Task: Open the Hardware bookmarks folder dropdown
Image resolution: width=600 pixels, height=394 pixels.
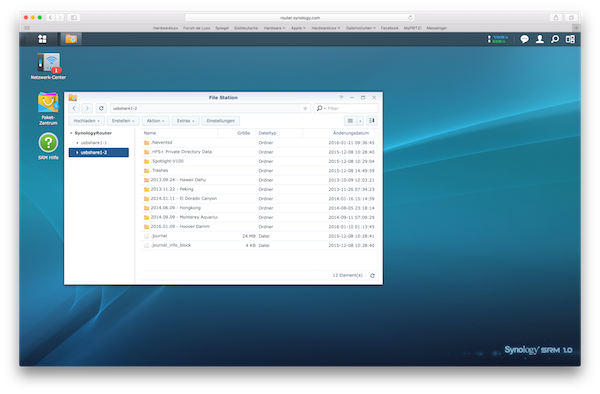Action: (x=274, y=28)
